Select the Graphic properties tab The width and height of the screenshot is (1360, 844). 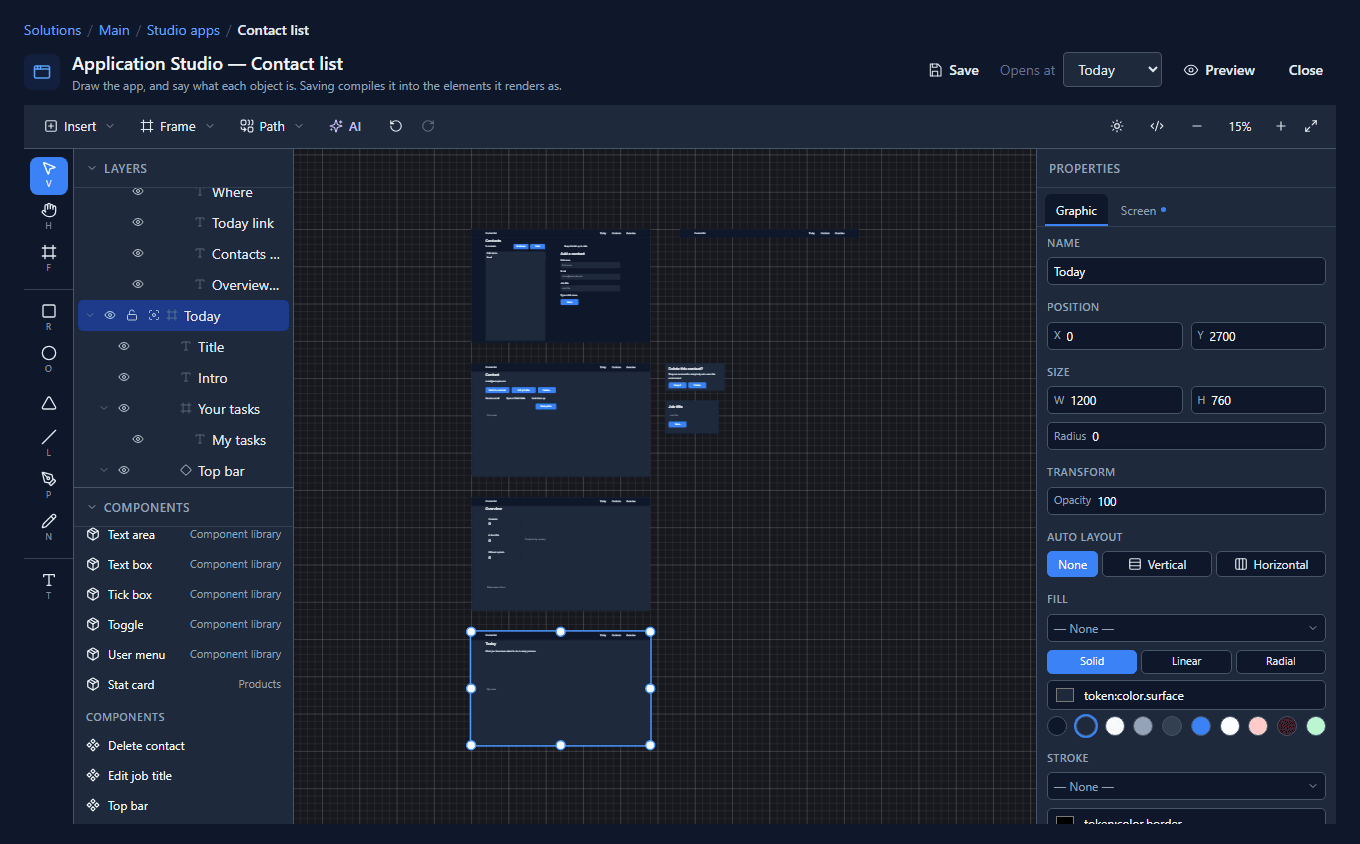point(1076,211)
